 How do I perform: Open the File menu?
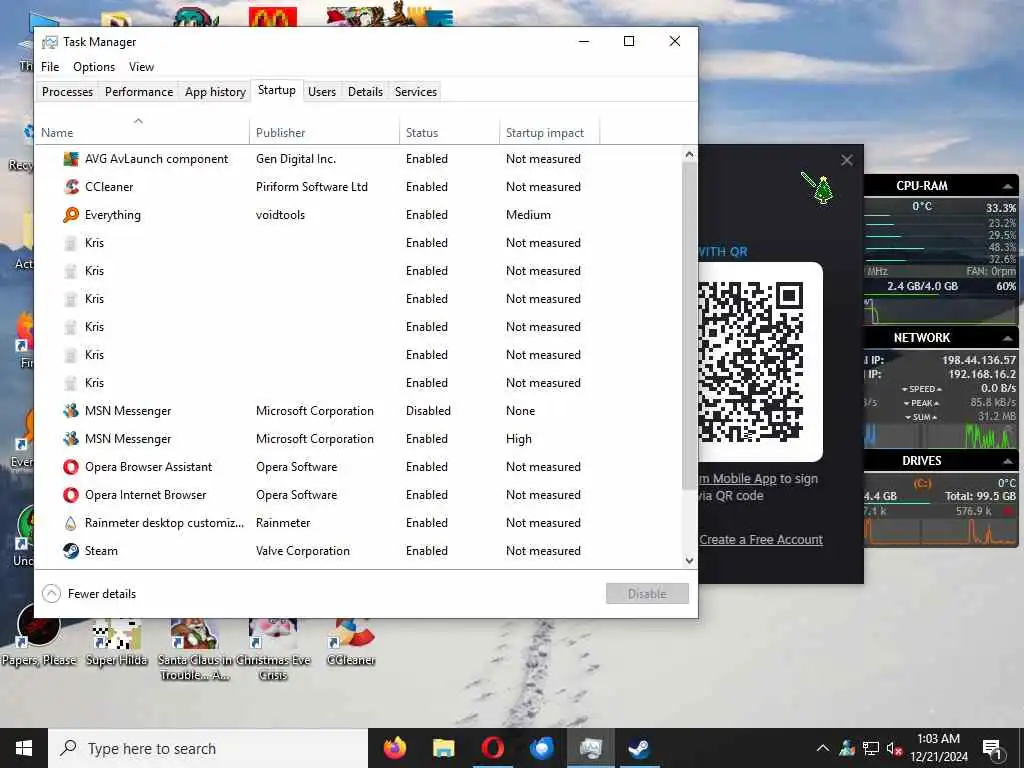50,67
